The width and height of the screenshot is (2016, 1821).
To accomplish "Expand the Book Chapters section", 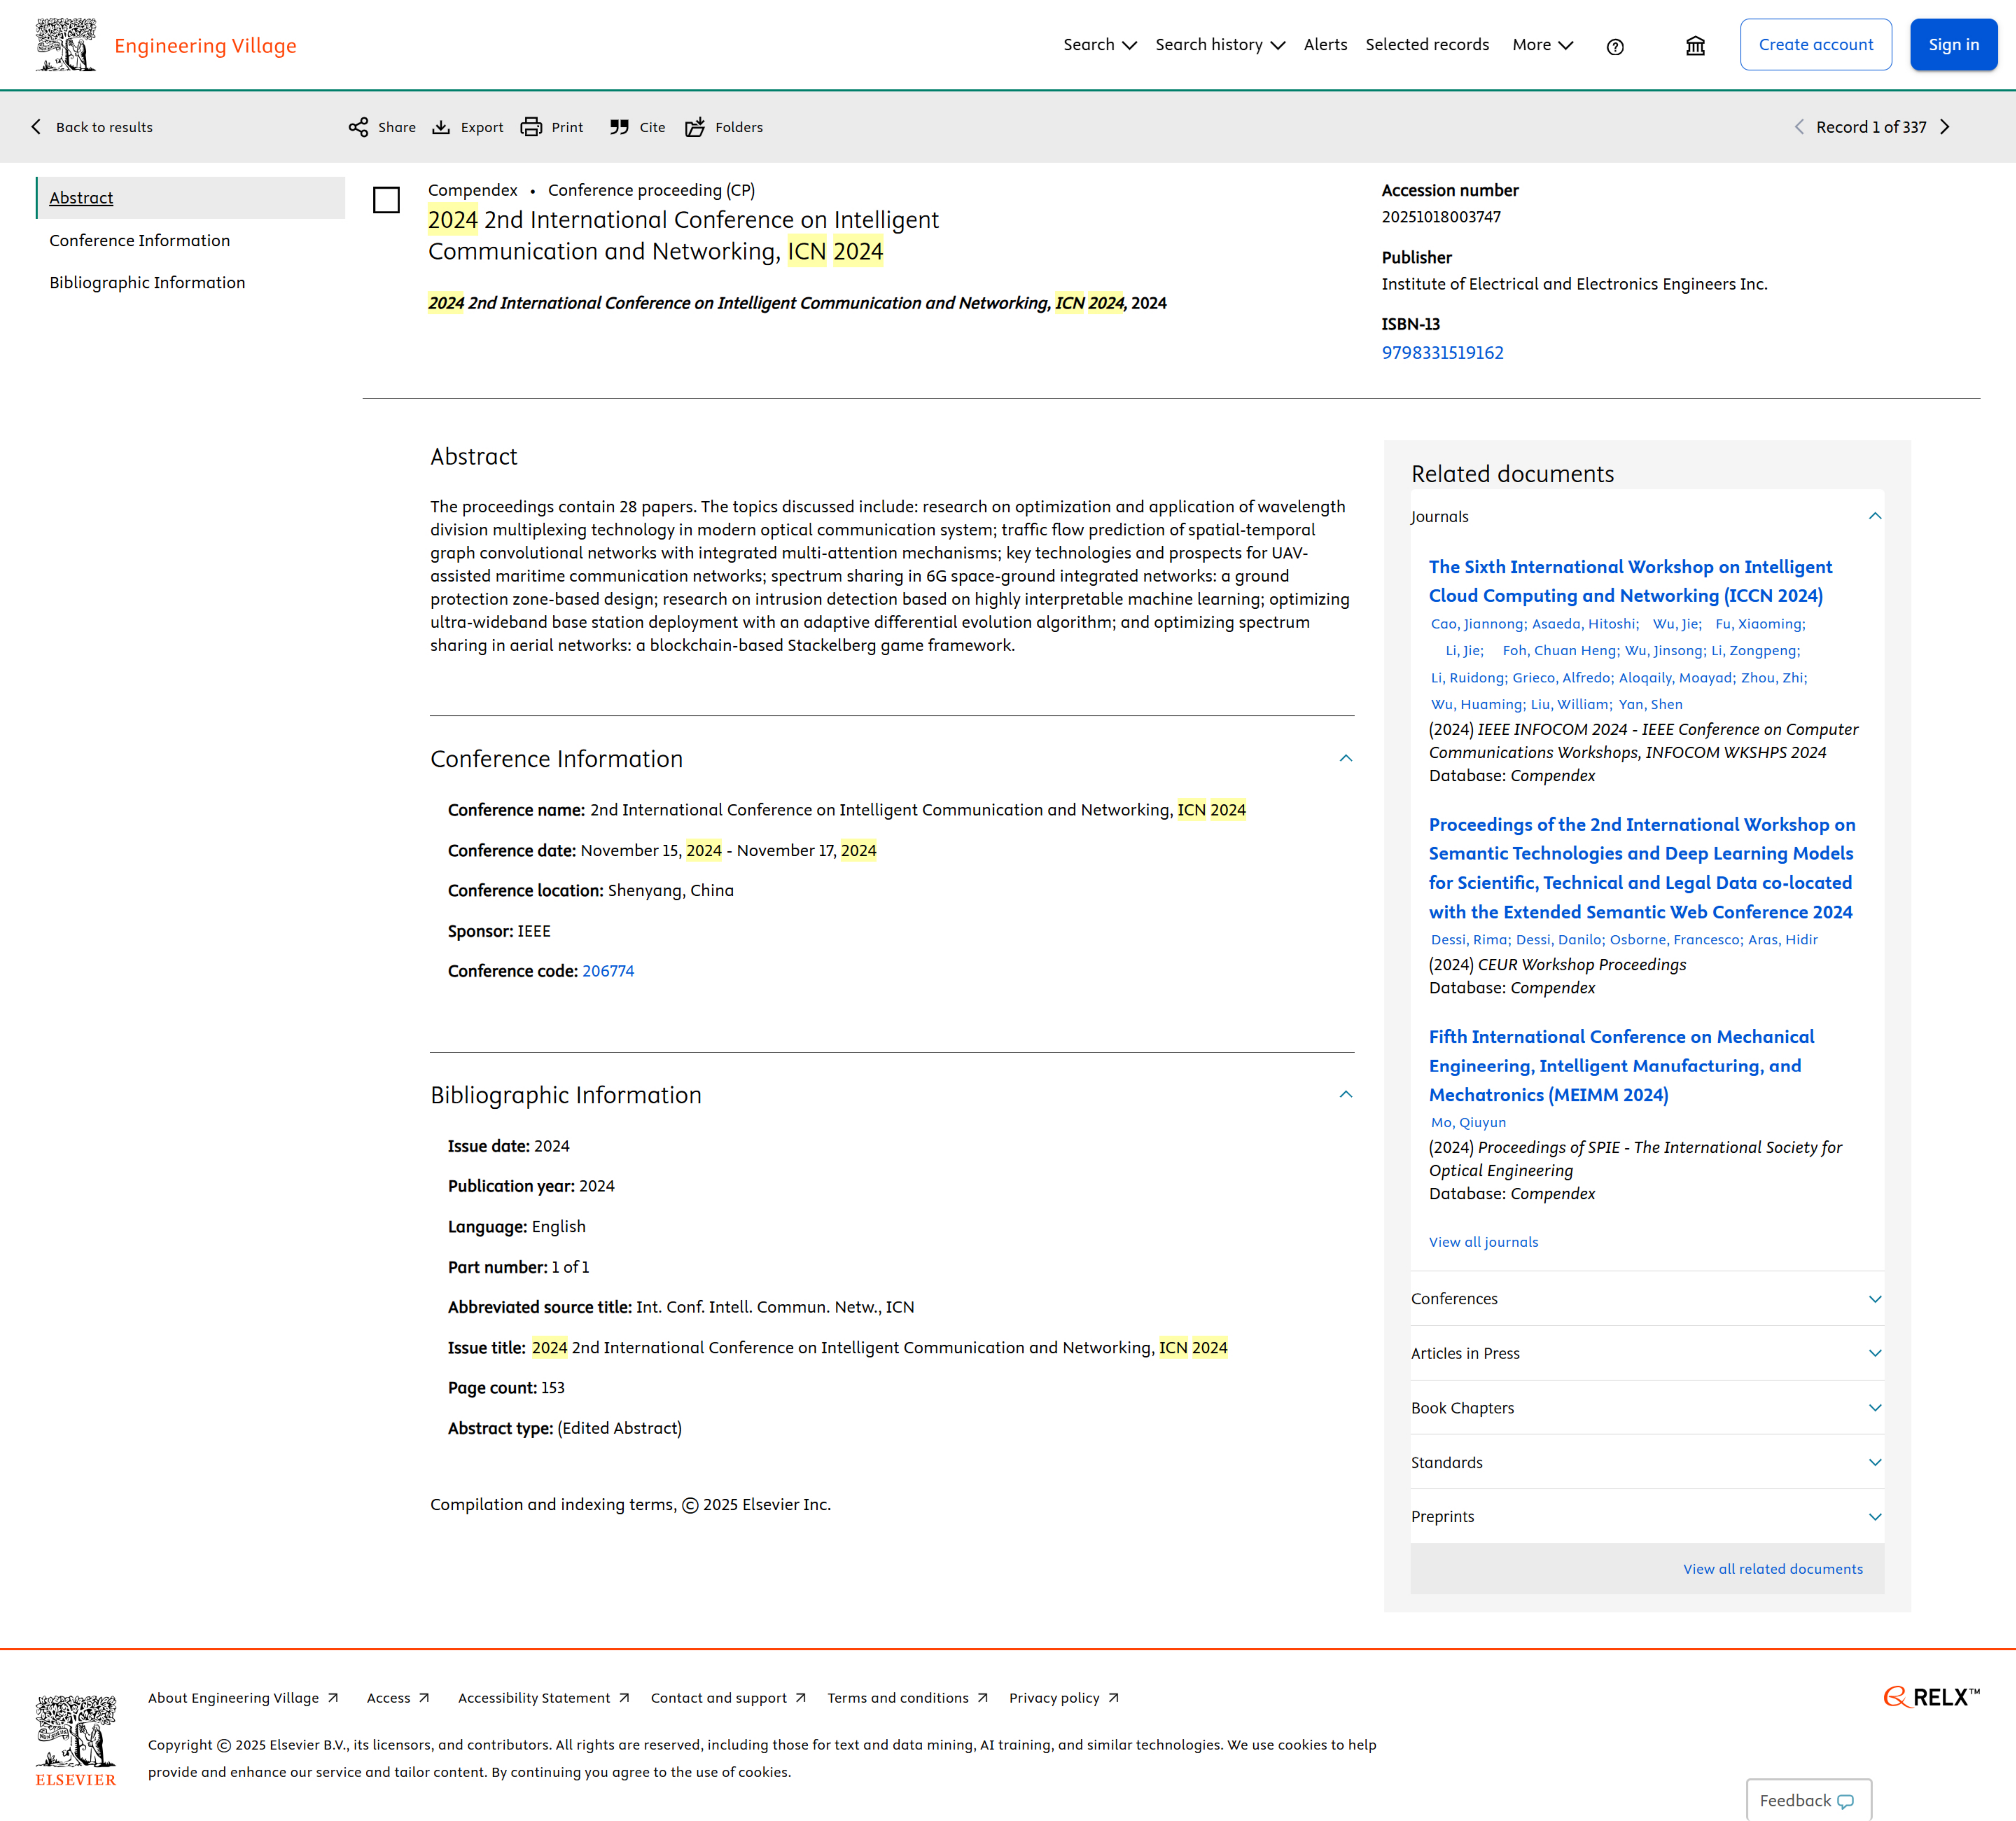I will [x=1875, y=1408].
